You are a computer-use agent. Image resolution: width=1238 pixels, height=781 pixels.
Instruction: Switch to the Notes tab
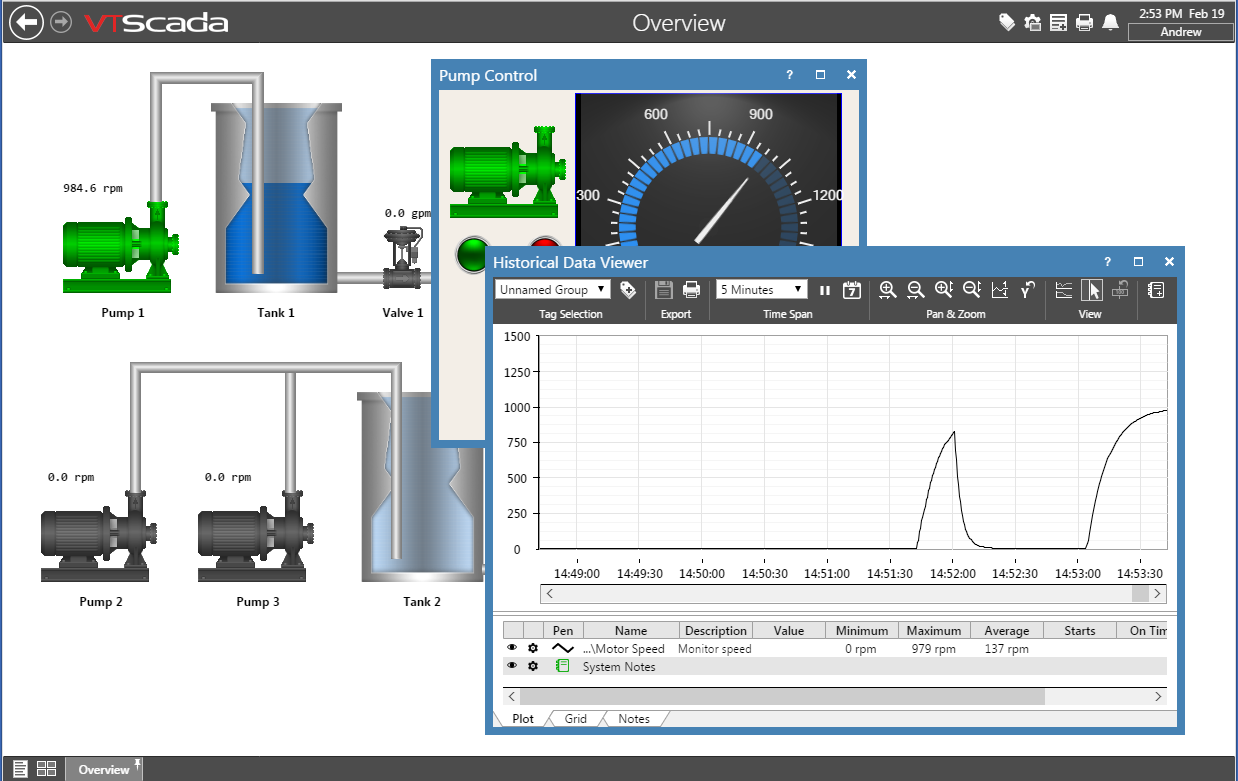click(x=633, y=719)
